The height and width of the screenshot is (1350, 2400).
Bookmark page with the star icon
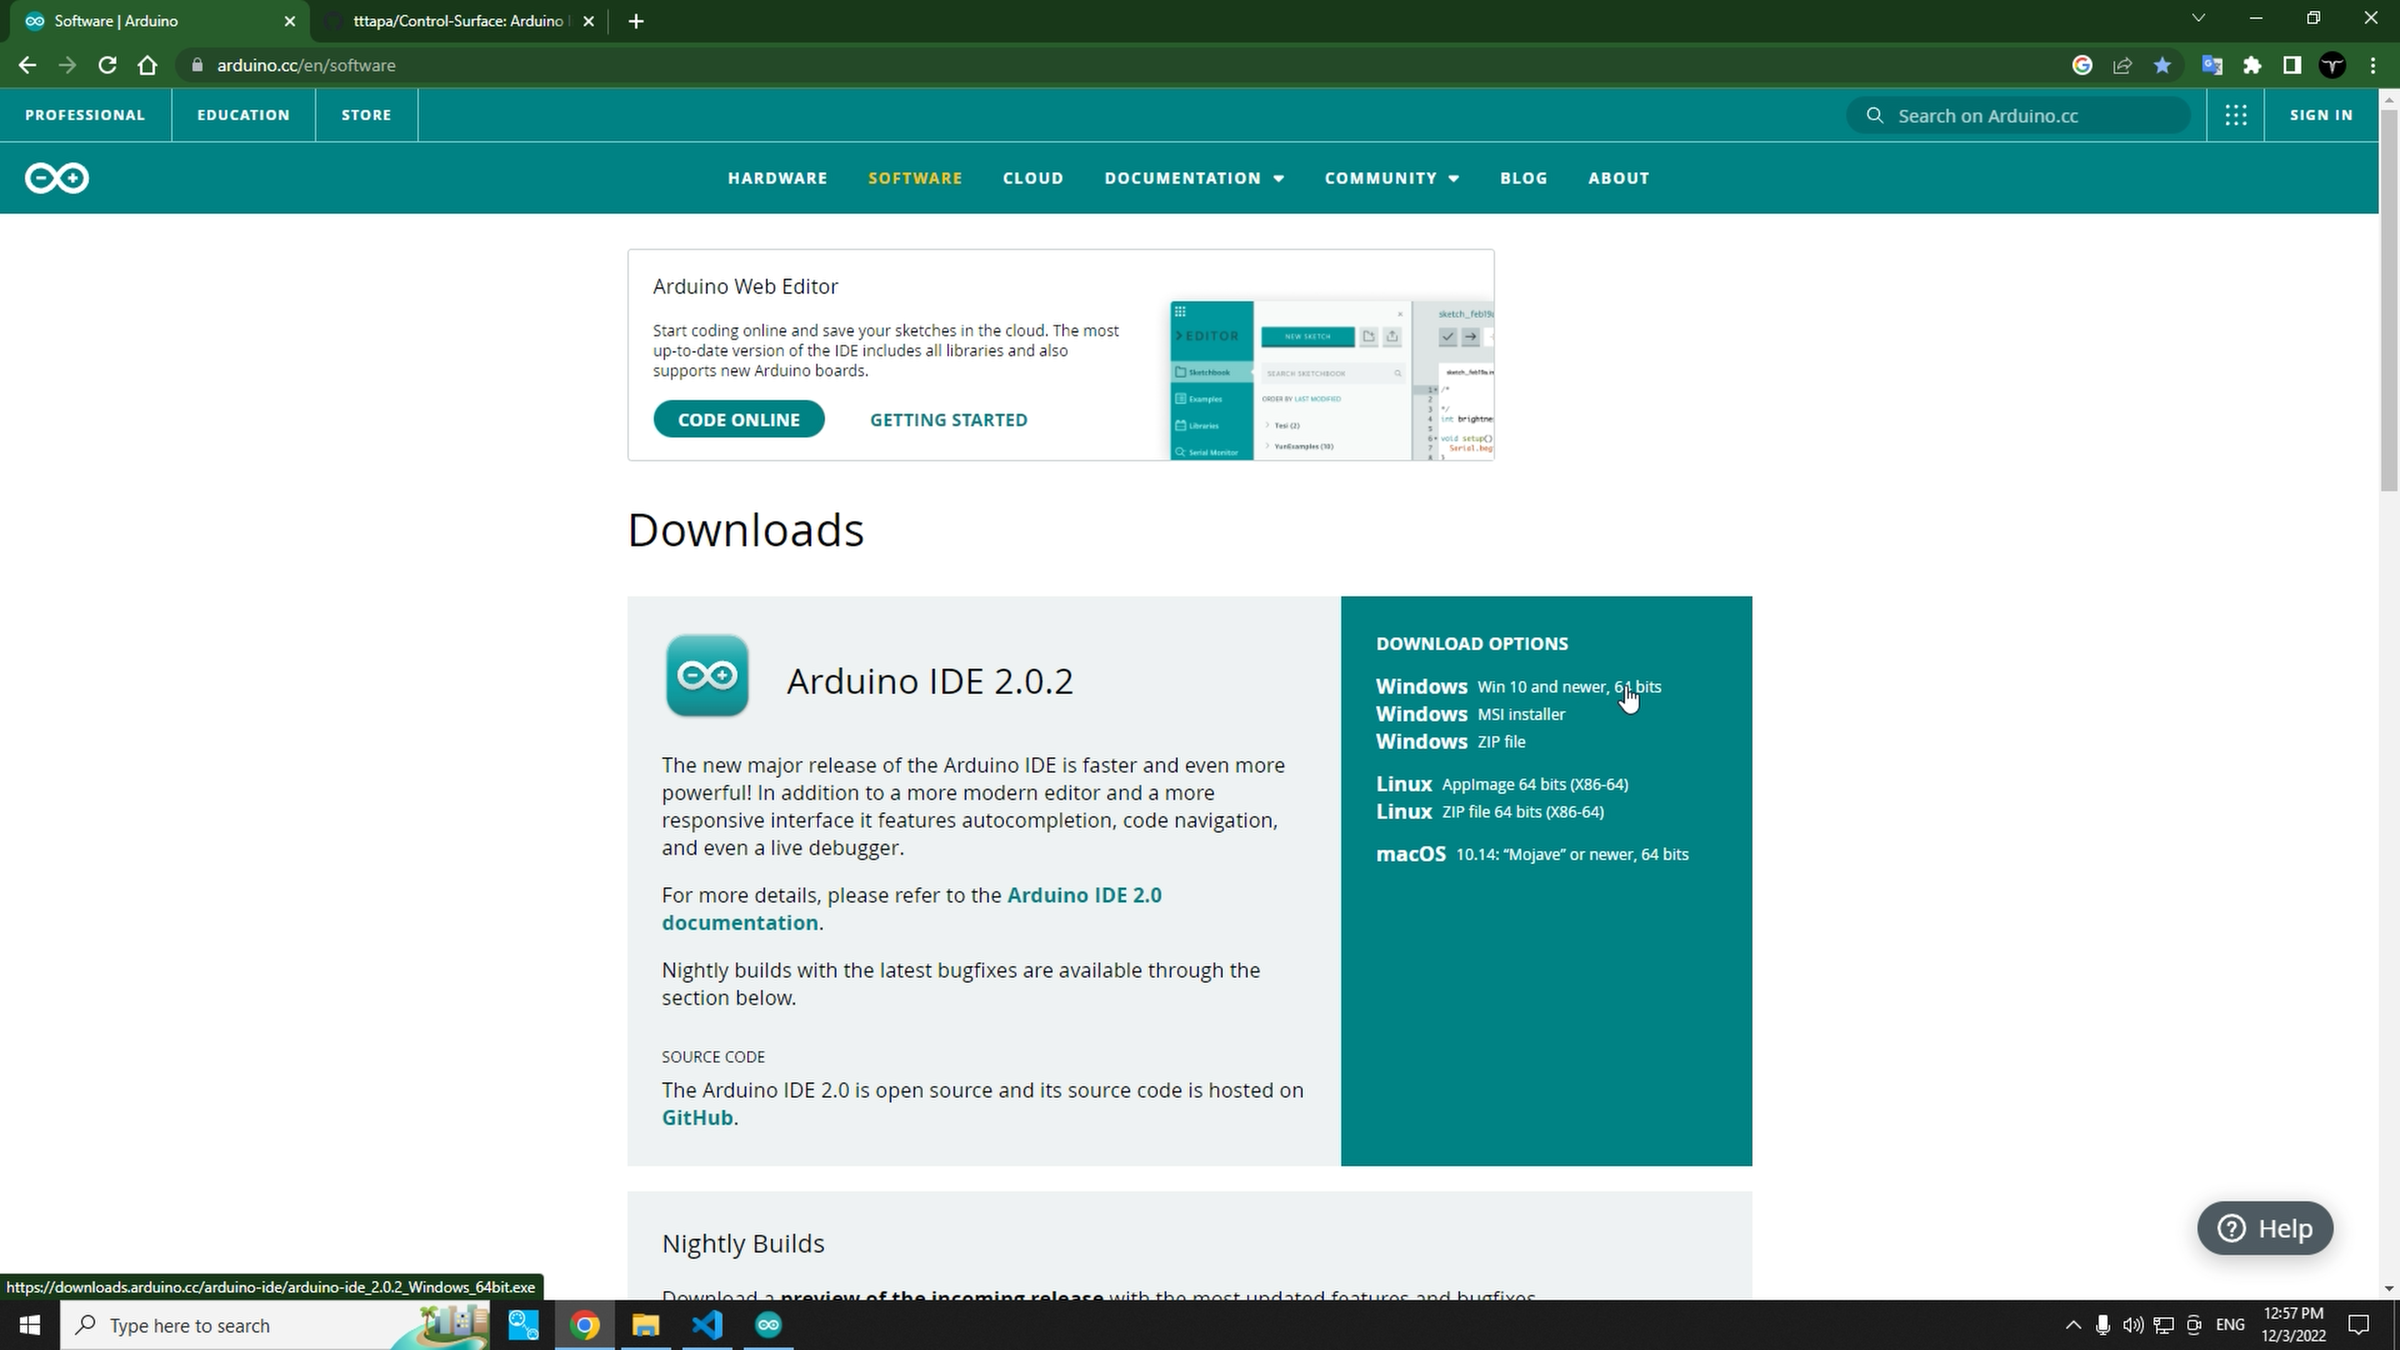coord(2162,65)
